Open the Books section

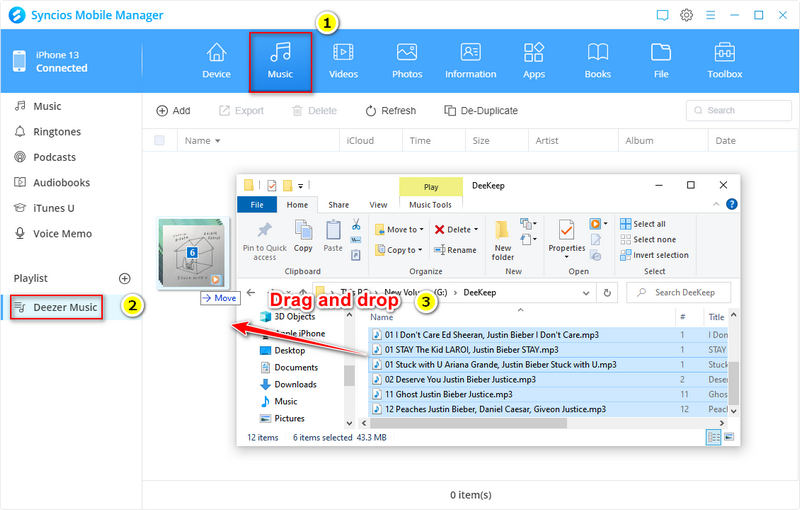click(597, 61)
